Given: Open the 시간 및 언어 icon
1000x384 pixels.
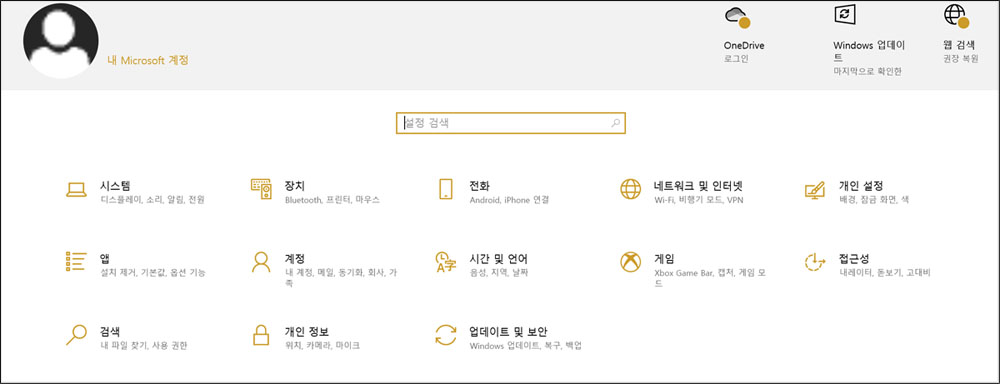Looking at the screenshot, I should pos(446,262).
